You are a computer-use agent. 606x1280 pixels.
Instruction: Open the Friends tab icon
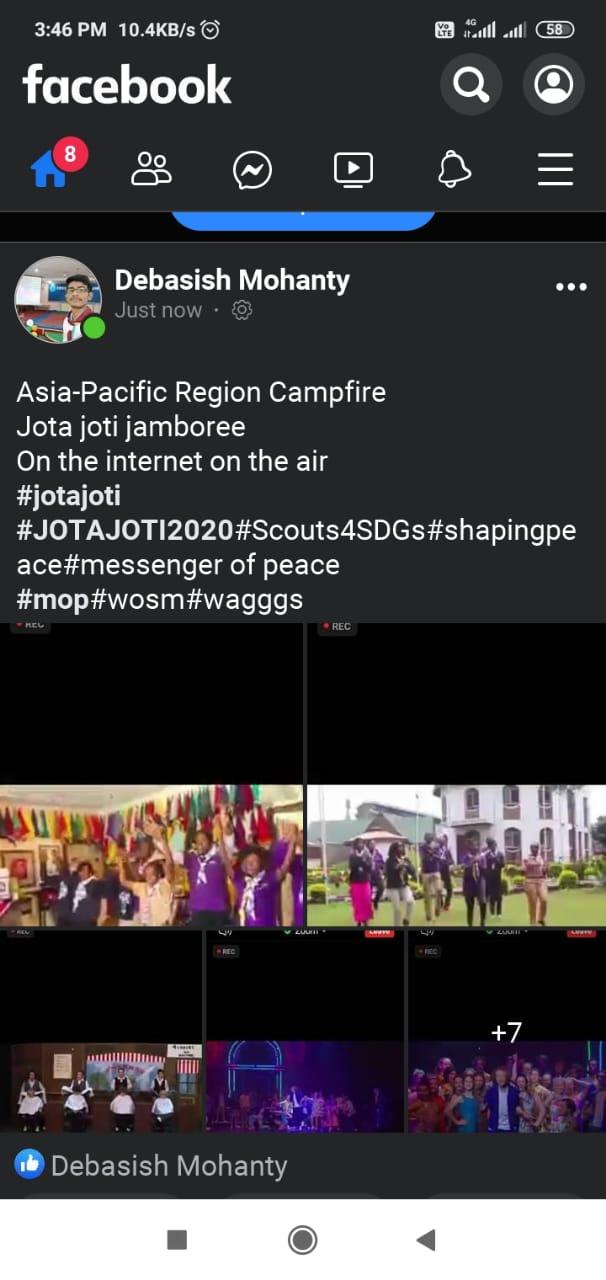[x=152, y=169]
